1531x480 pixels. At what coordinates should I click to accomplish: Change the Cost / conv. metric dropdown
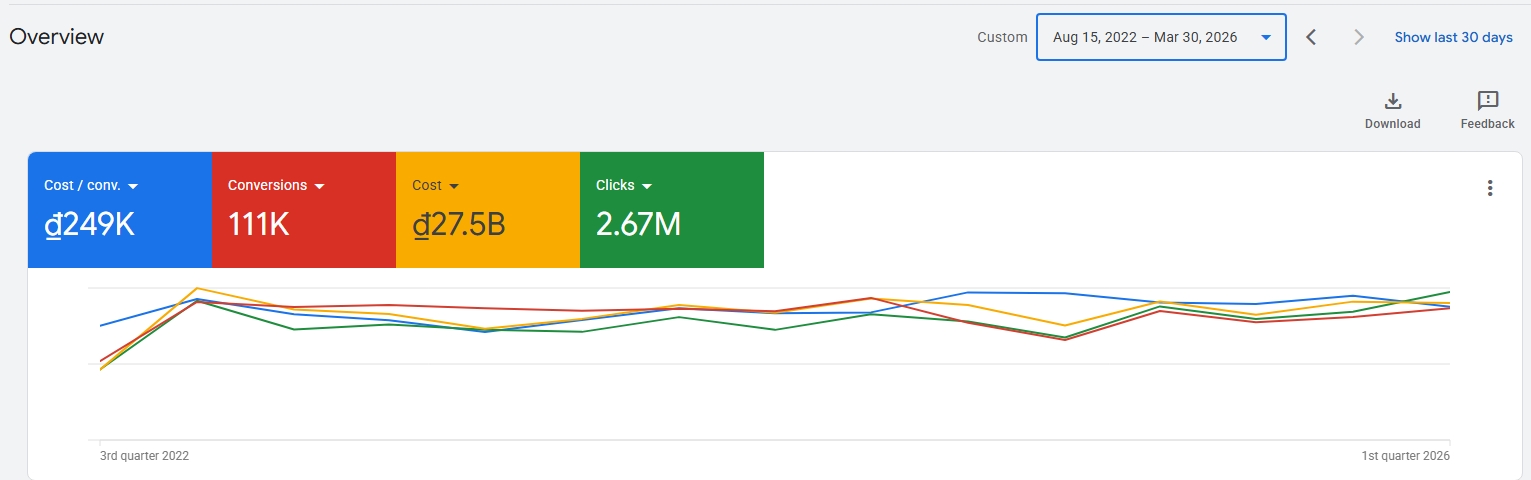[91, 186]
